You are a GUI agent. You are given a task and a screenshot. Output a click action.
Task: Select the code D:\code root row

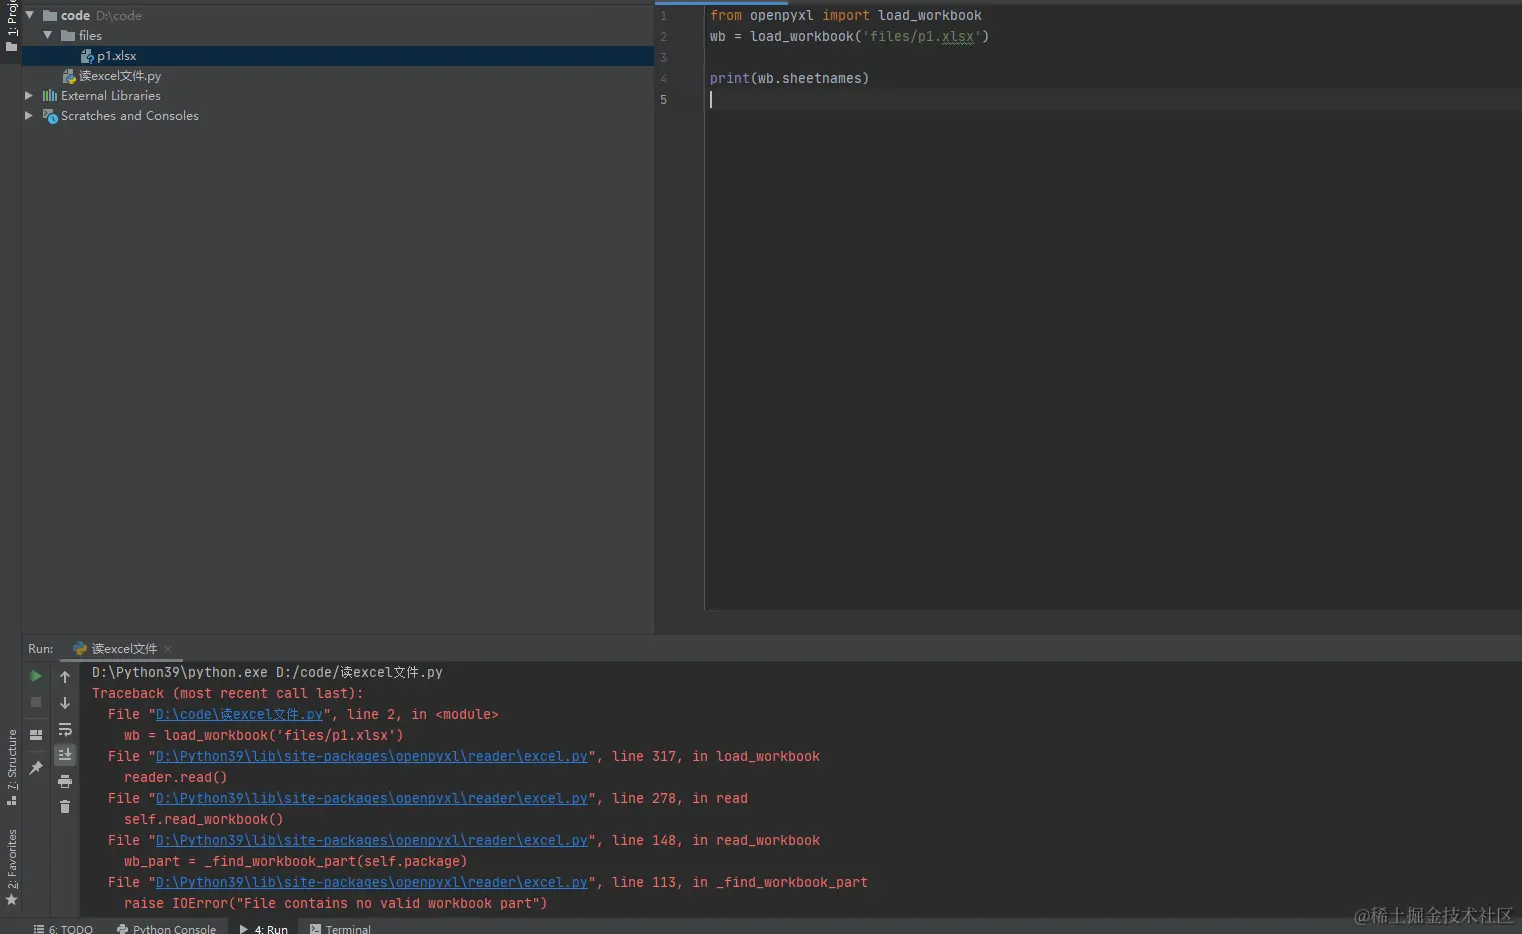338,16
